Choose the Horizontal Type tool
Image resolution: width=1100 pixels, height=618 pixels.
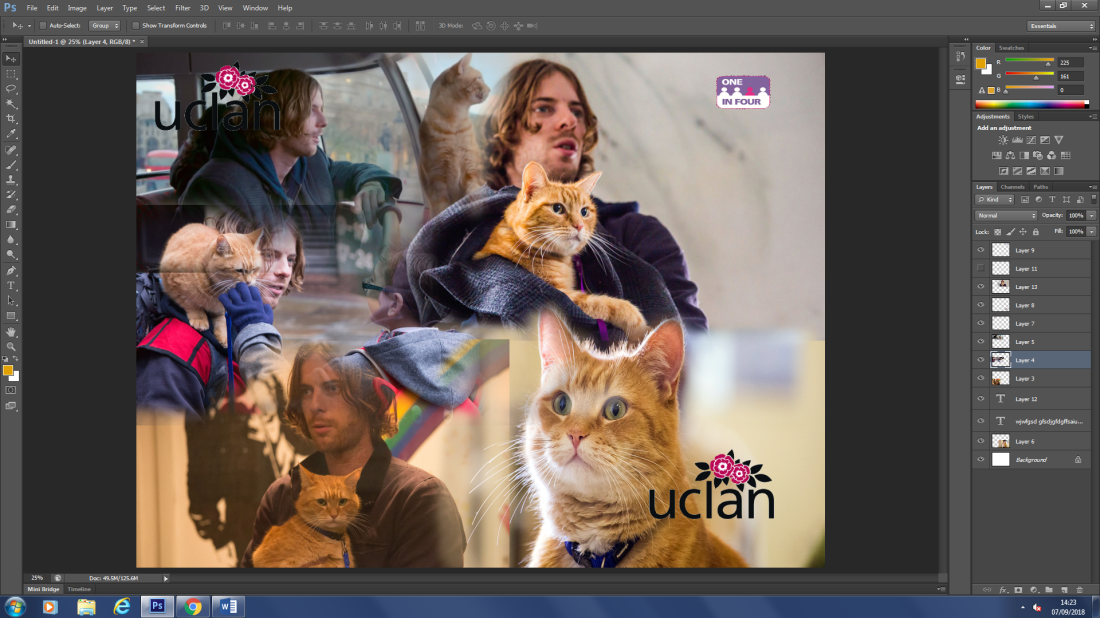(11, 286)
